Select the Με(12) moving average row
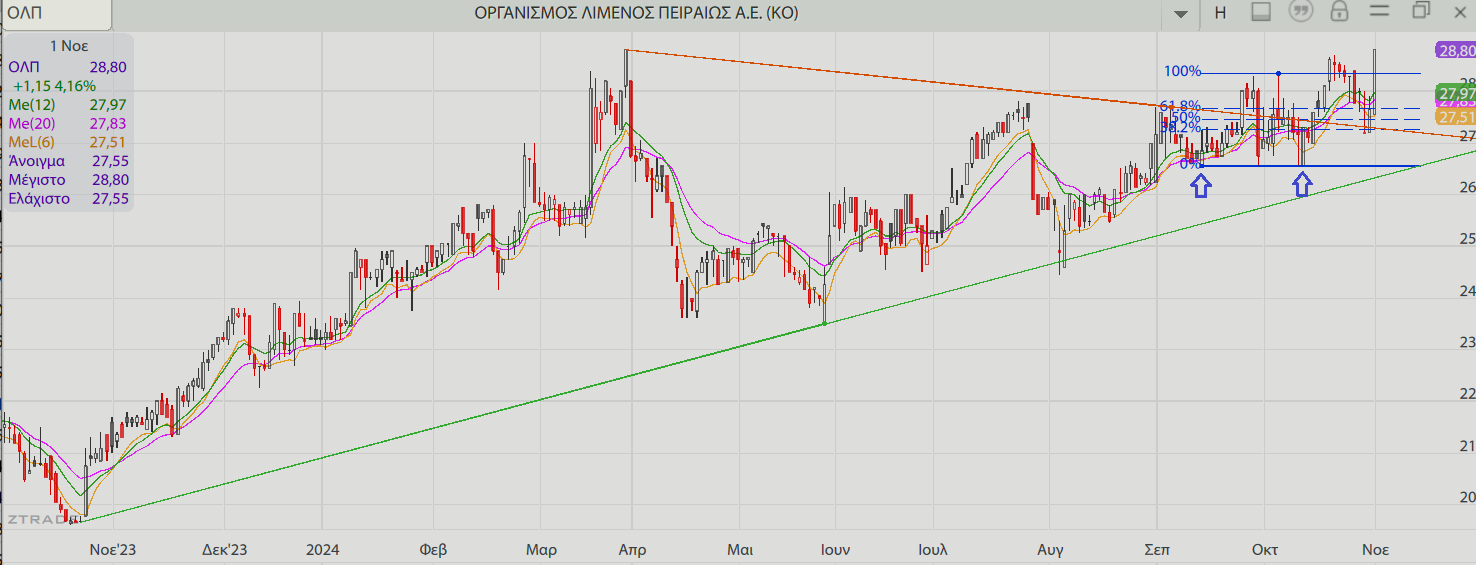Image resolution: width=1476 pixels, height=565 pixels. 67,104
